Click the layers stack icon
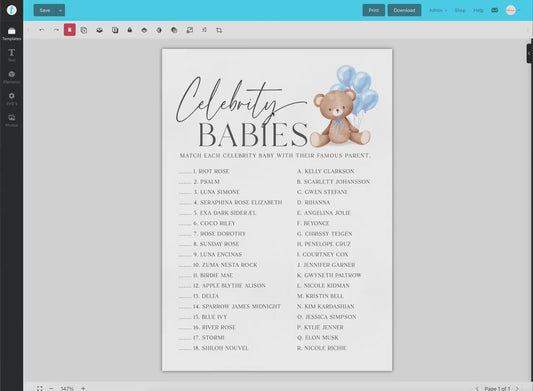The height and width of the screenshot is (391, 533). click(x=99, y=30)
